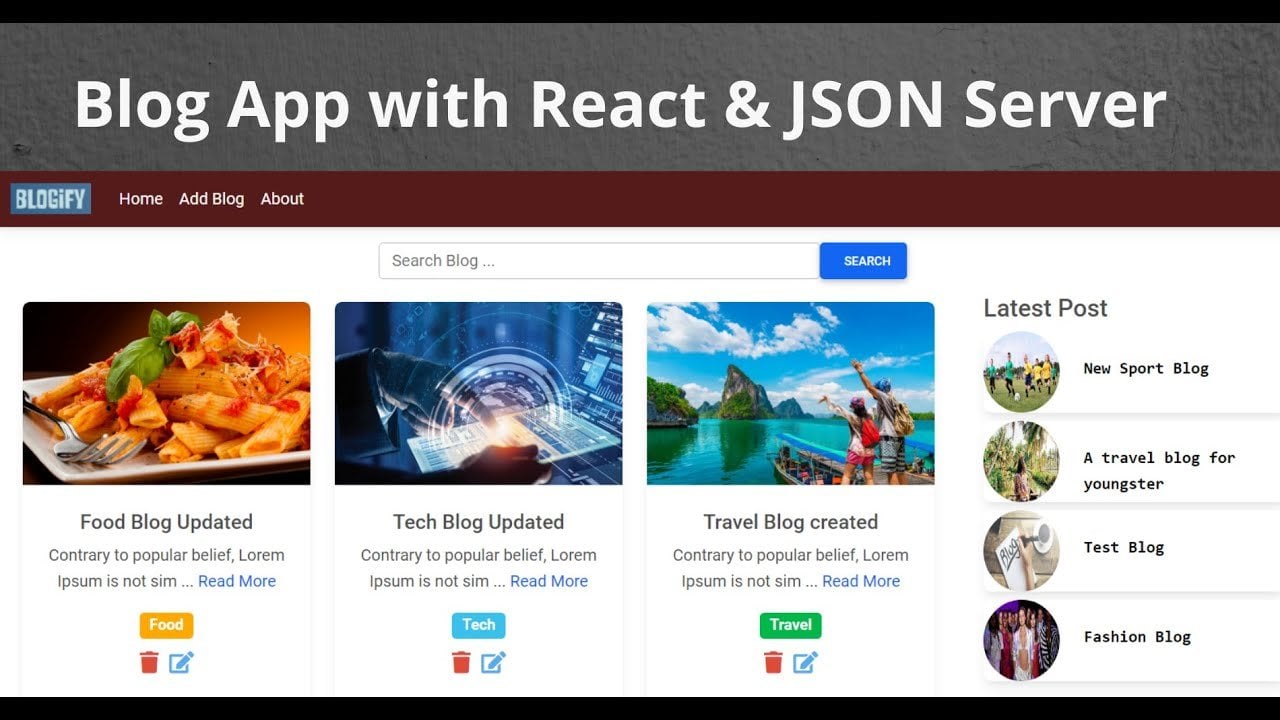Read more of the Travel Blog
Viewport: 1280px width, 720px height.
click(x=861, y=581)
